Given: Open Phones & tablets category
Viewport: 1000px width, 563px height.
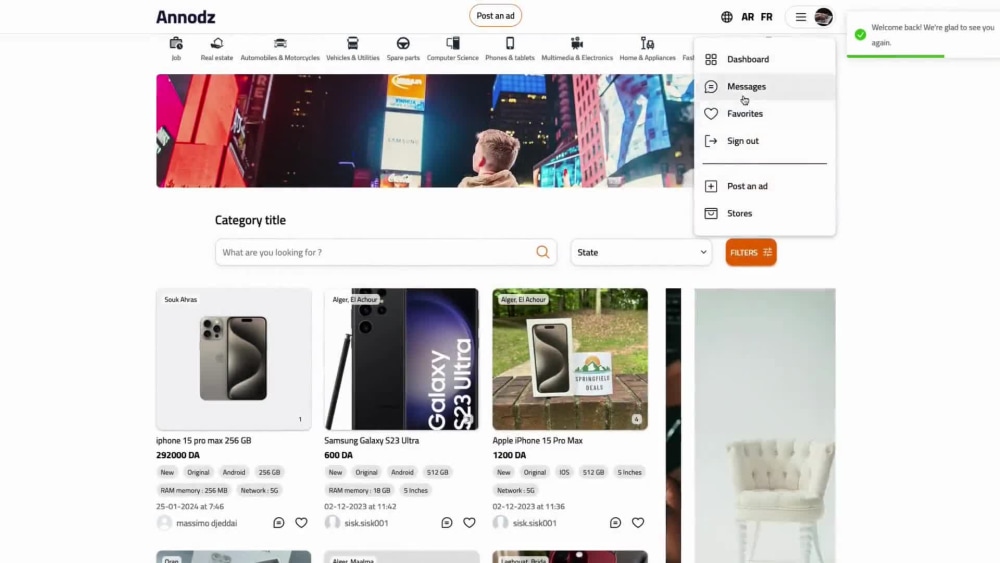Looking at the screenshot, I should (x=510, y=49).
